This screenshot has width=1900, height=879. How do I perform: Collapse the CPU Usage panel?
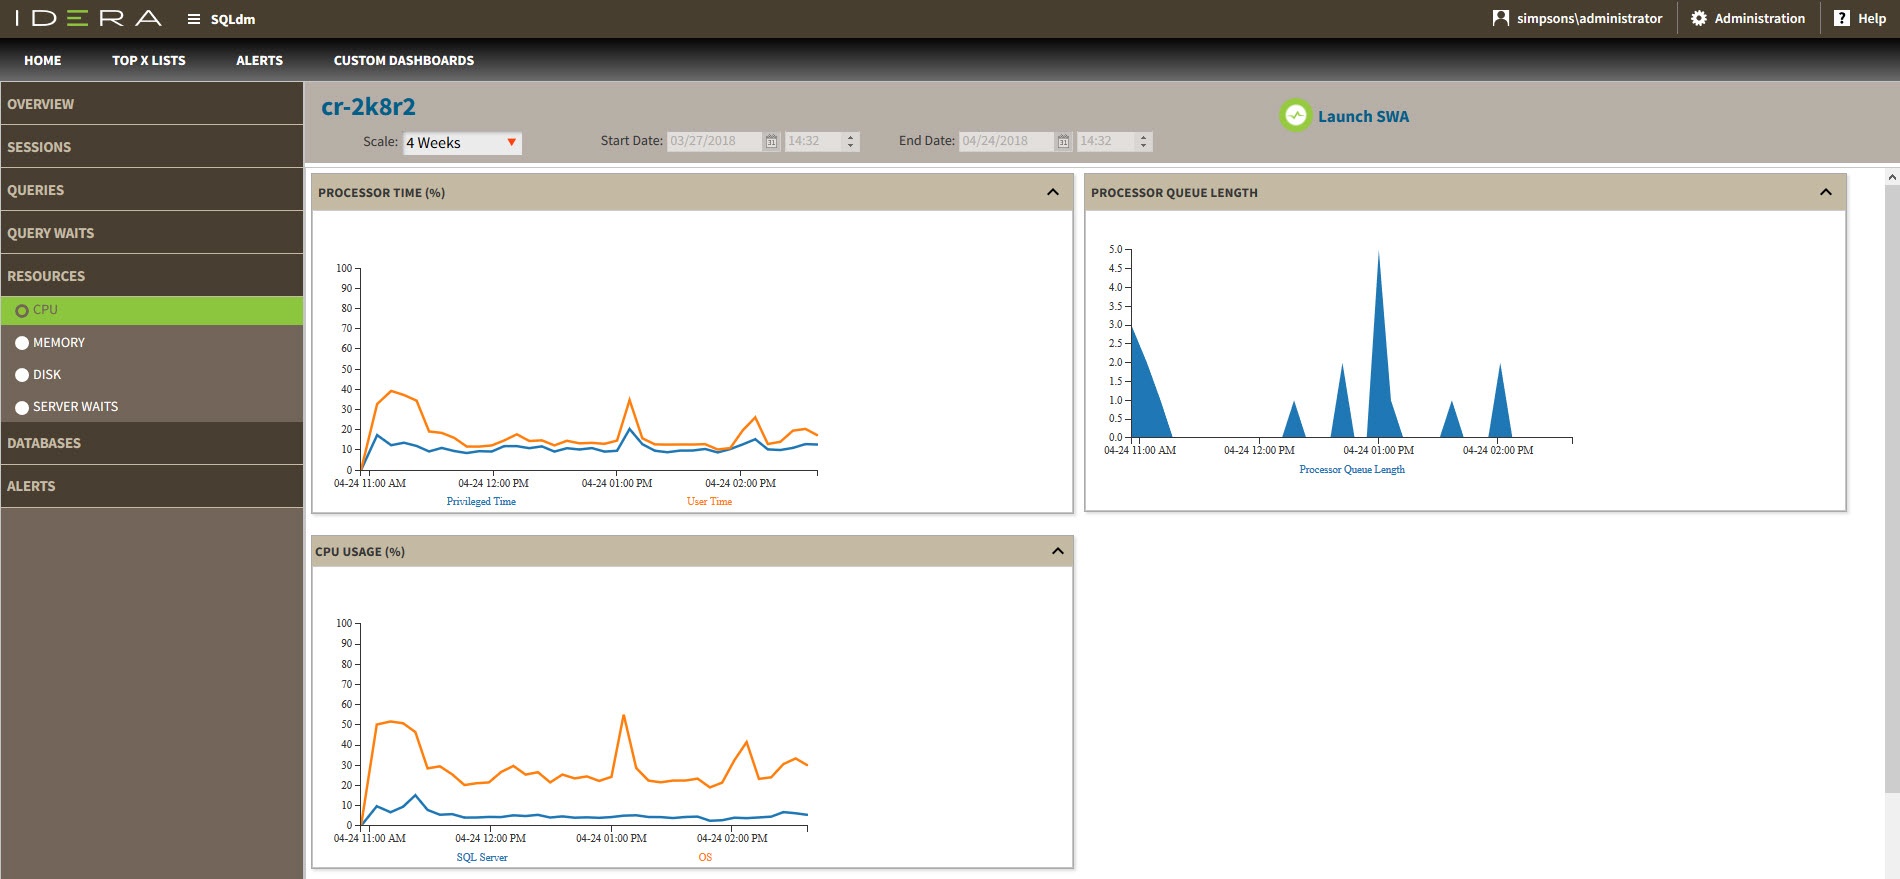pos(1057,551)
